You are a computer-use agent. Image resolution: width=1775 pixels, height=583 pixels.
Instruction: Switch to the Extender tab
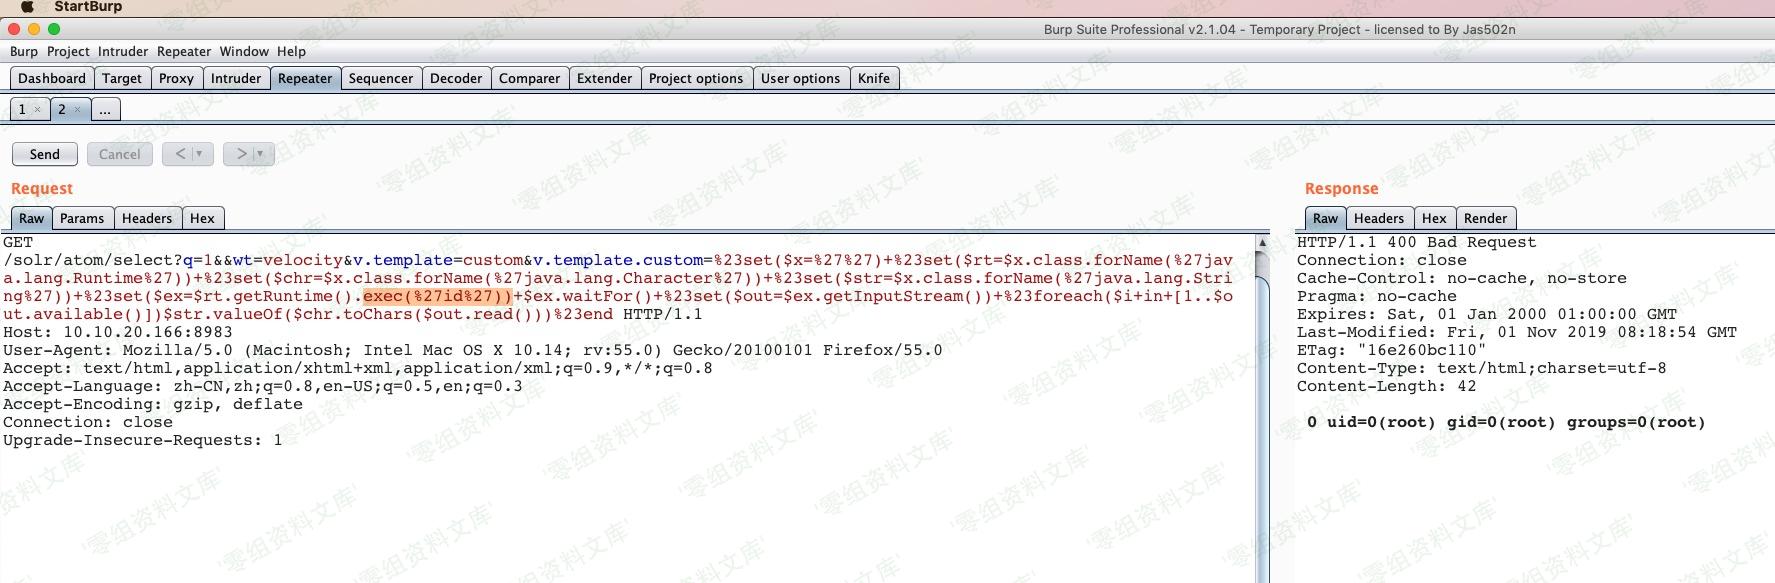pyautogui.click(x=604, y=78)
